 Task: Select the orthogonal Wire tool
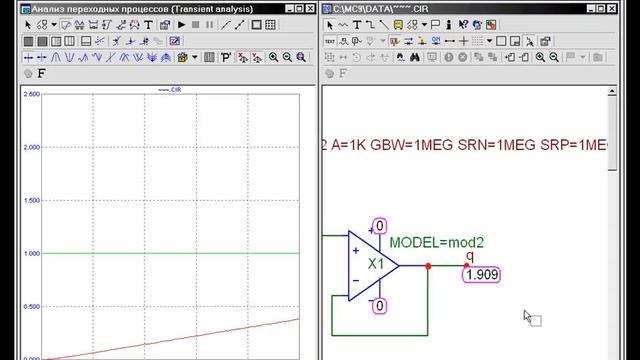tap(371, 25)
